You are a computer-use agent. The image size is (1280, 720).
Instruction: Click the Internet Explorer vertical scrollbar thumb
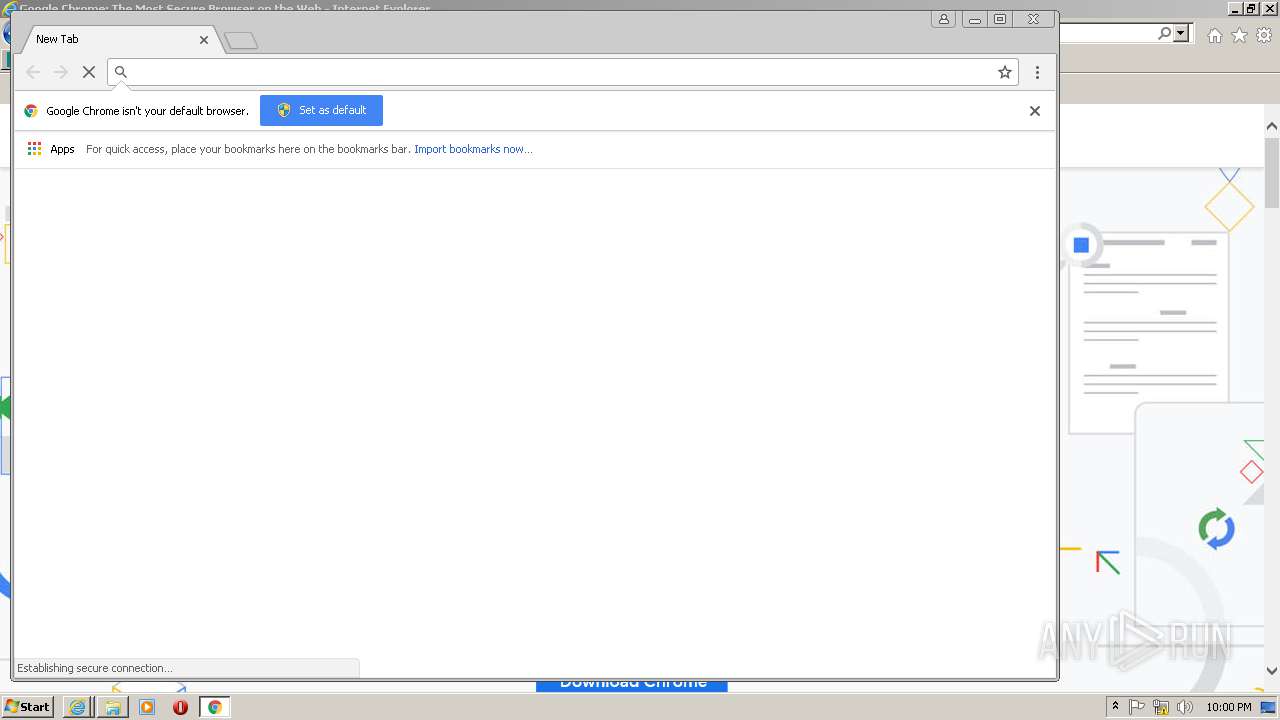1272,173
